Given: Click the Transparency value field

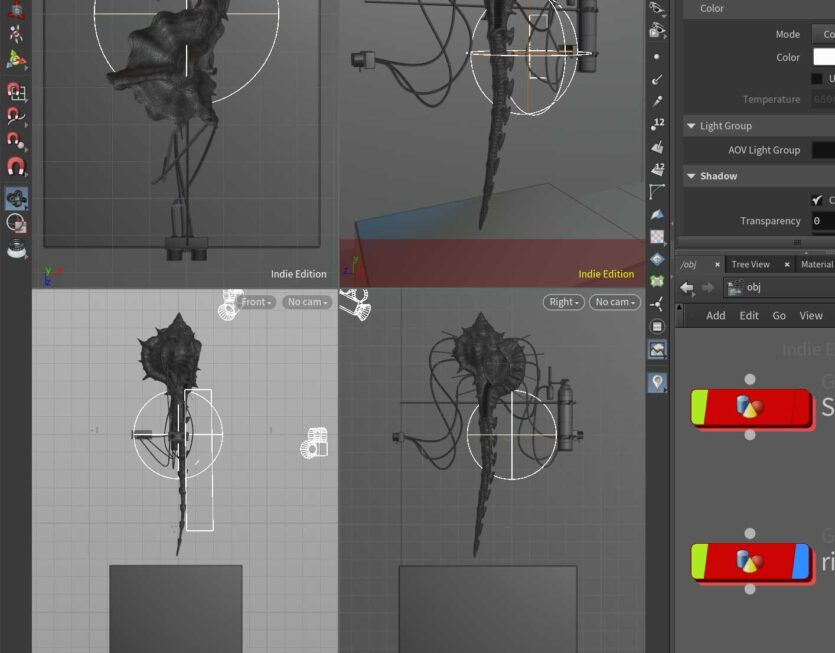Looking at the screenshot, I should tap(822, 221).
